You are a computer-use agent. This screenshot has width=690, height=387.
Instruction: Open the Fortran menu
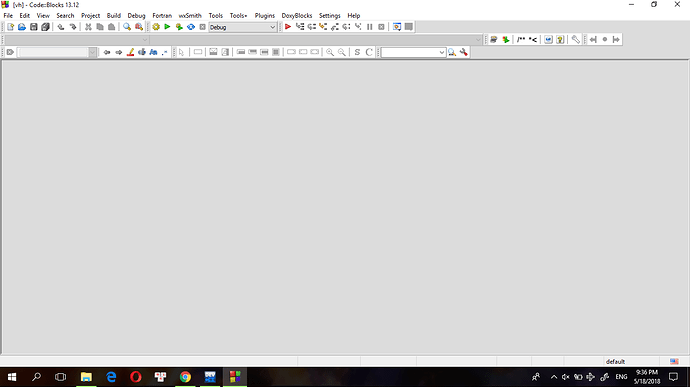pos(162,15)
